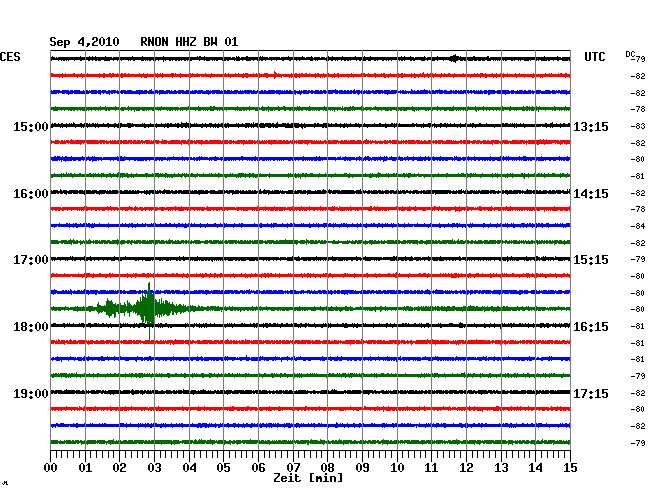Click minute tick label "12"
The height and width of the screenshot is (494, 650).
[466, 467]
